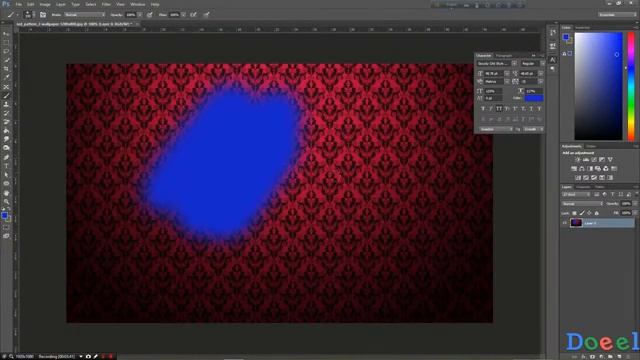This screenshot has height=360, width=640.
Task: Open the Opacity slider arrow in options bar
Action: point(140,15)
